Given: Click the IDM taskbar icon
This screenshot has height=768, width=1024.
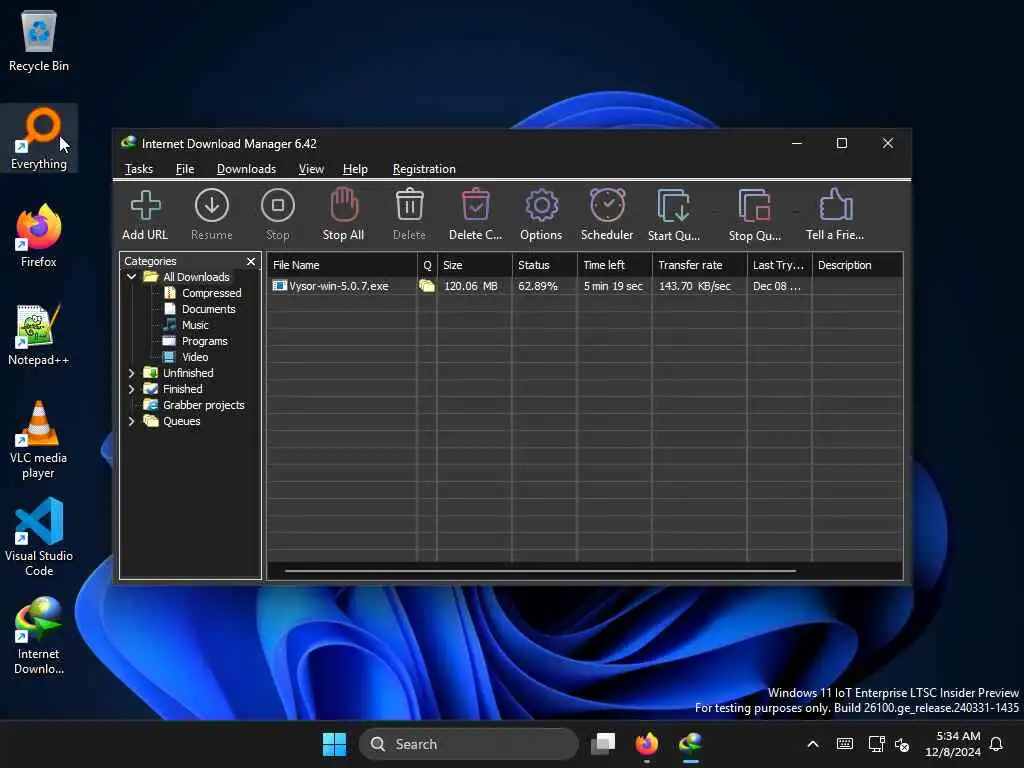Looking at the screenshot, I should pos(690,744).
